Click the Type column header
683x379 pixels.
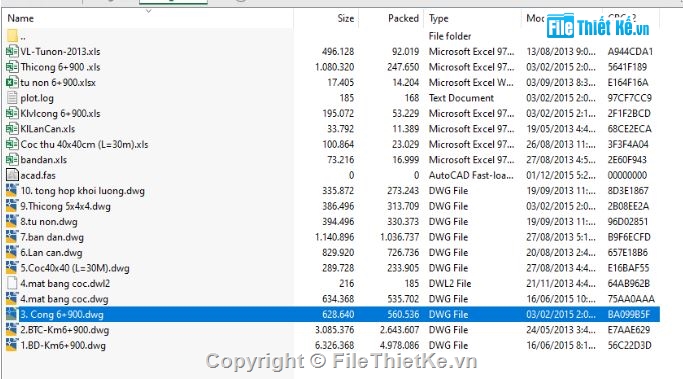pyautogui.click(x=439, y=18)
